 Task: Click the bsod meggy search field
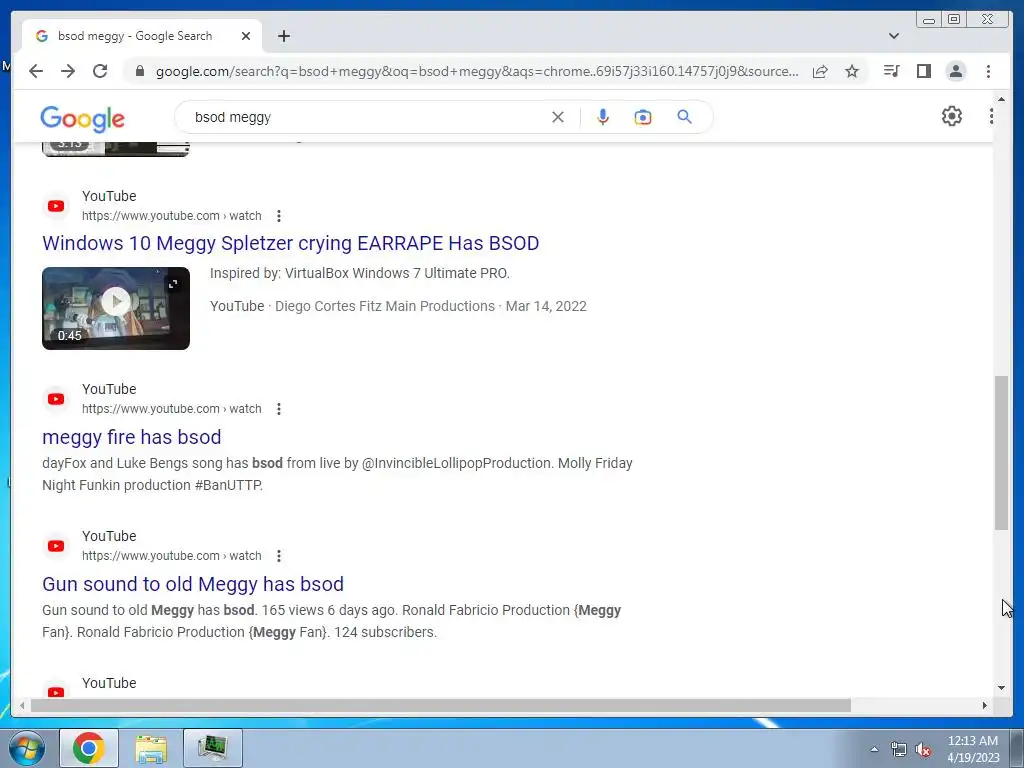[366, 117]
